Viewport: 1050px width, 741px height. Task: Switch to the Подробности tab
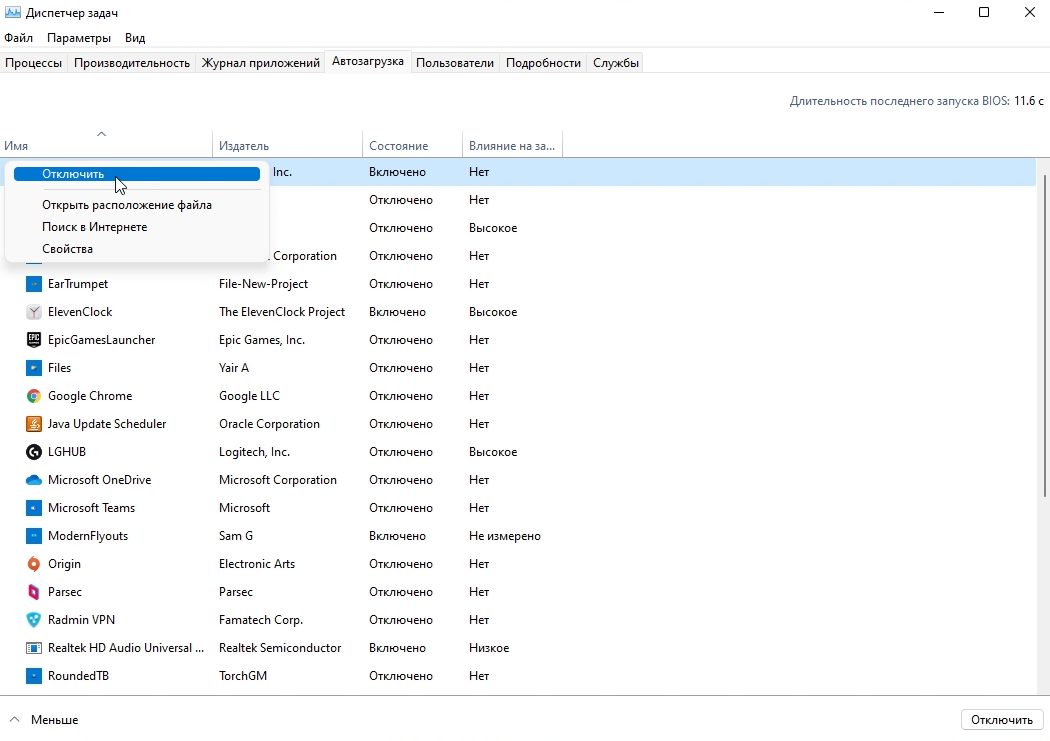[x=543, y=63]
